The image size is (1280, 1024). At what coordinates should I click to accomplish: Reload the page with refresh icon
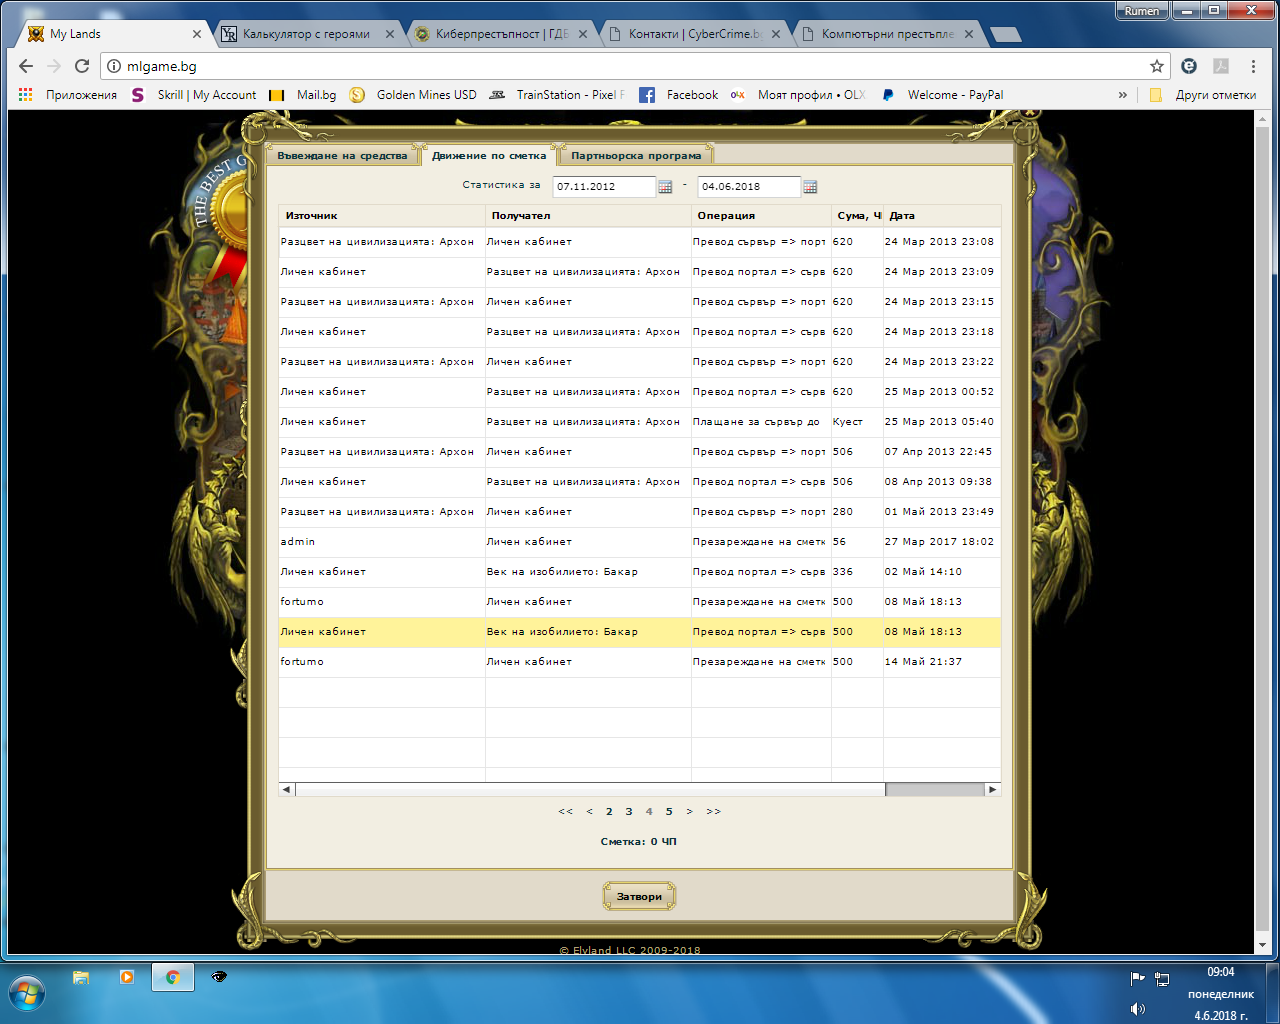click(x=82, y=66)
